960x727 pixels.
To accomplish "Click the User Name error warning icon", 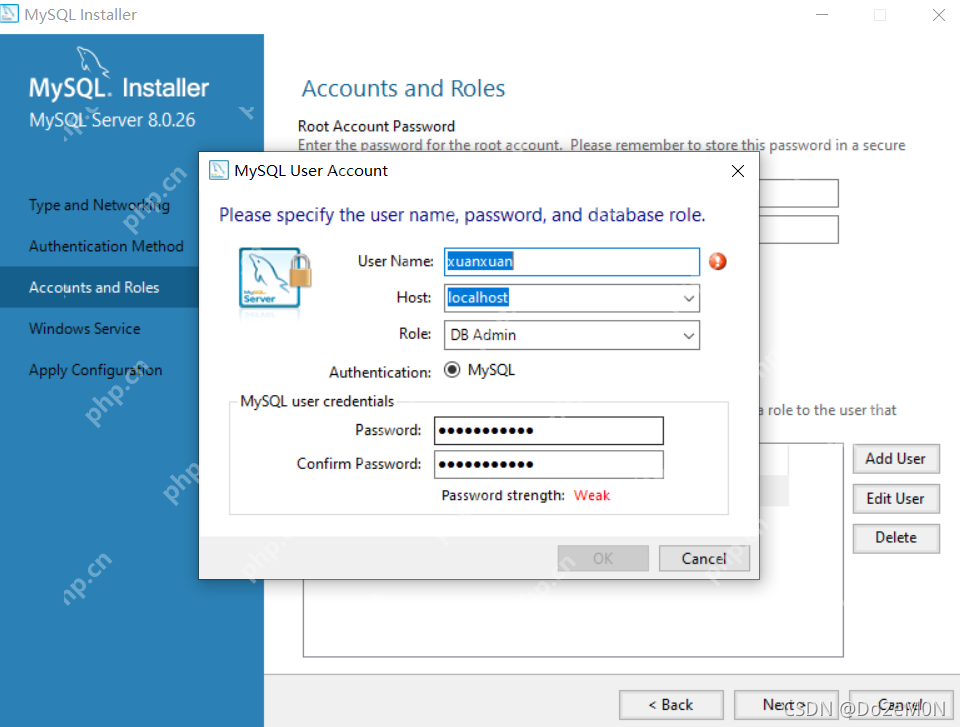I will (x=718, y=262).
